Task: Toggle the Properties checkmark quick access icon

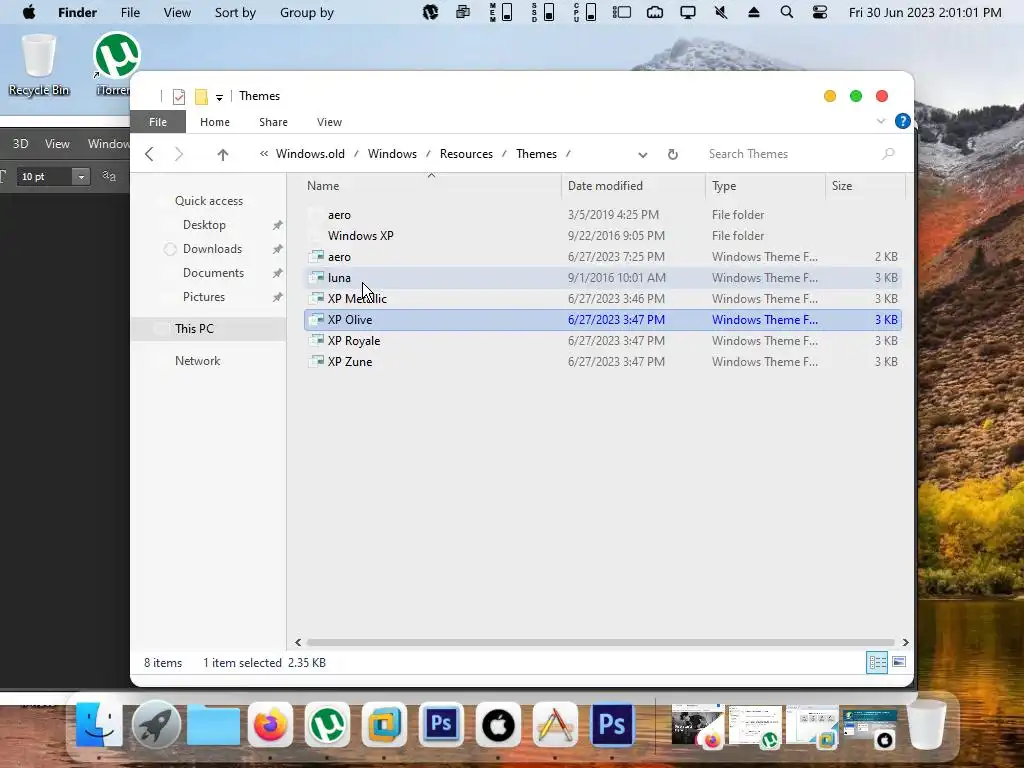Action: pyautogui.click(x=178, y=97)
